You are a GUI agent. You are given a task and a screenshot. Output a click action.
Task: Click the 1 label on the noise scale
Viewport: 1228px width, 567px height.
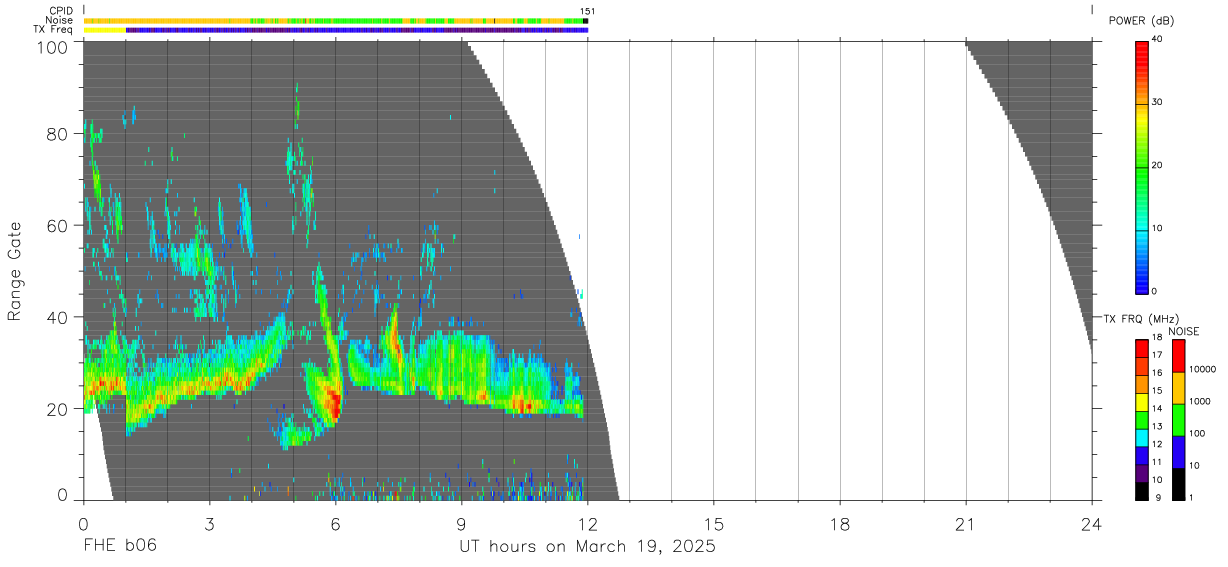(1190, 498)
